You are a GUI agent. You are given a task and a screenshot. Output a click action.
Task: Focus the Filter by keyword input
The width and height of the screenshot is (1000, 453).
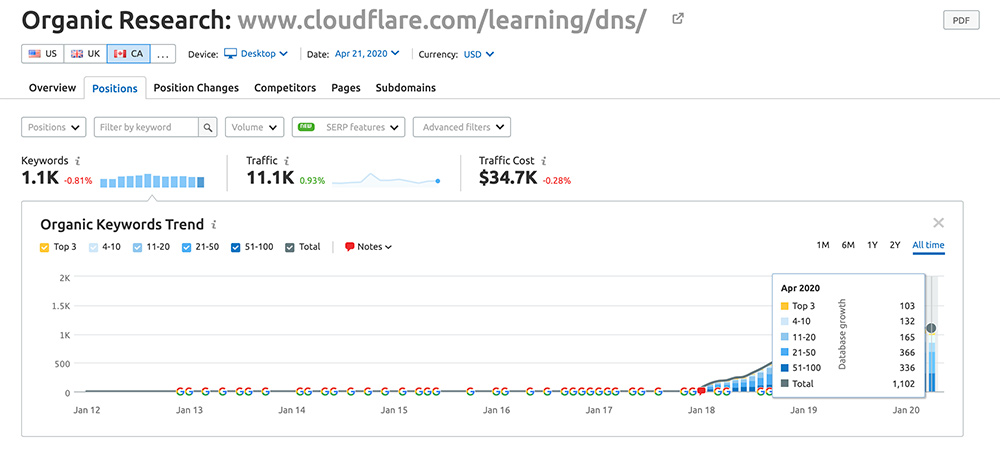(x=146, y=127)
